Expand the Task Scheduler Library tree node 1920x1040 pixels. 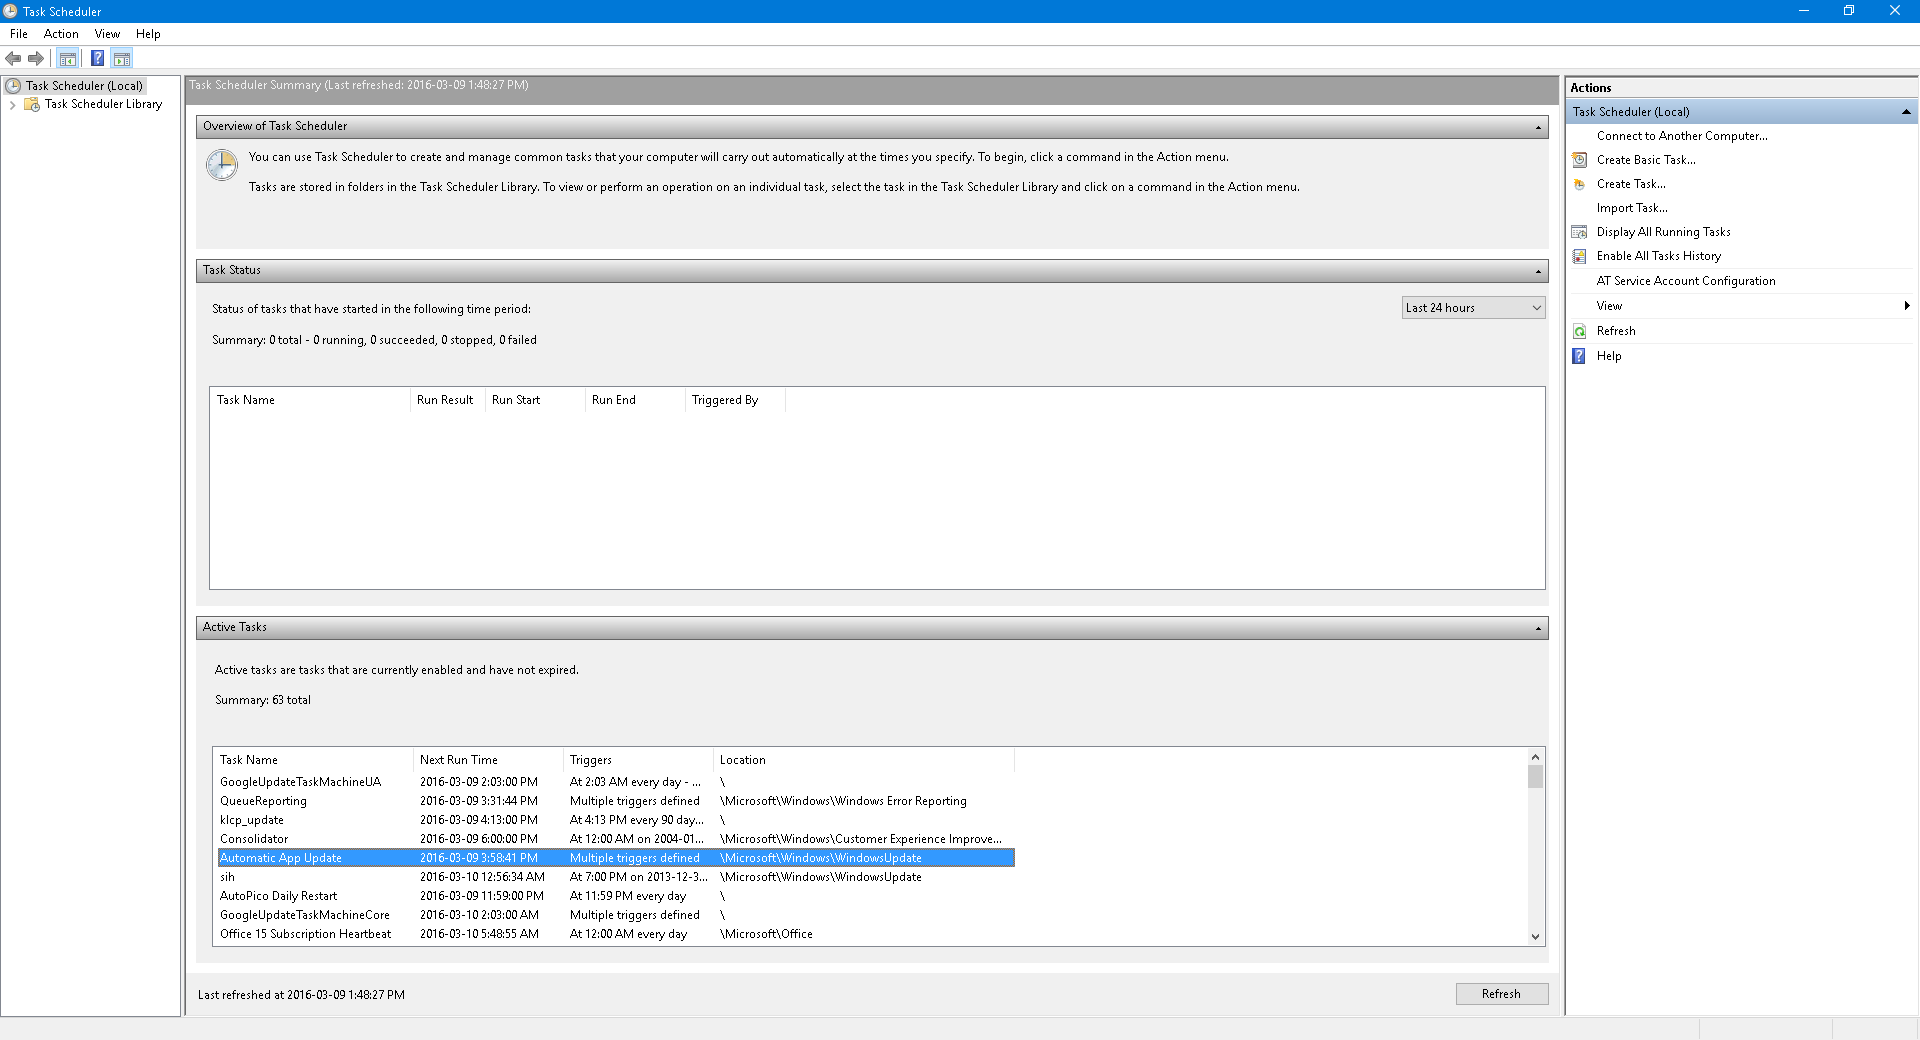12,104
